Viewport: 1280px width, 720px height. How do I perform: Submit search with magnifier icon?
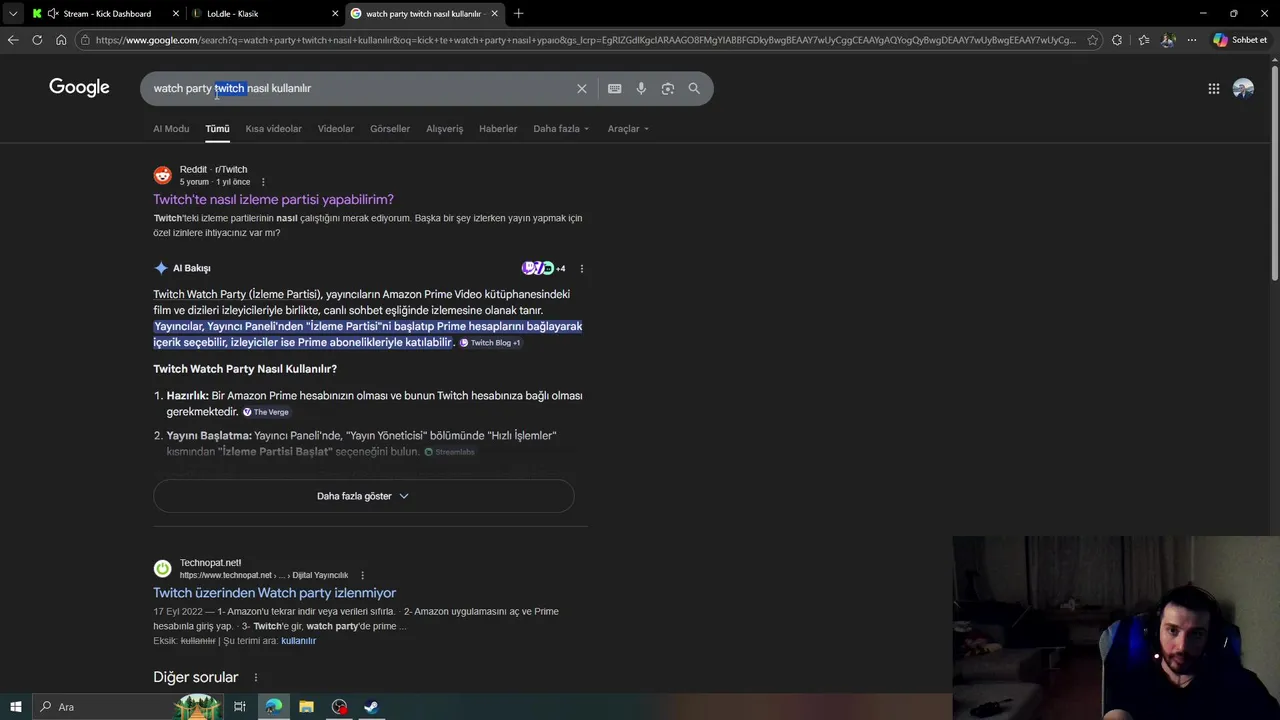(x=694, y=88)
